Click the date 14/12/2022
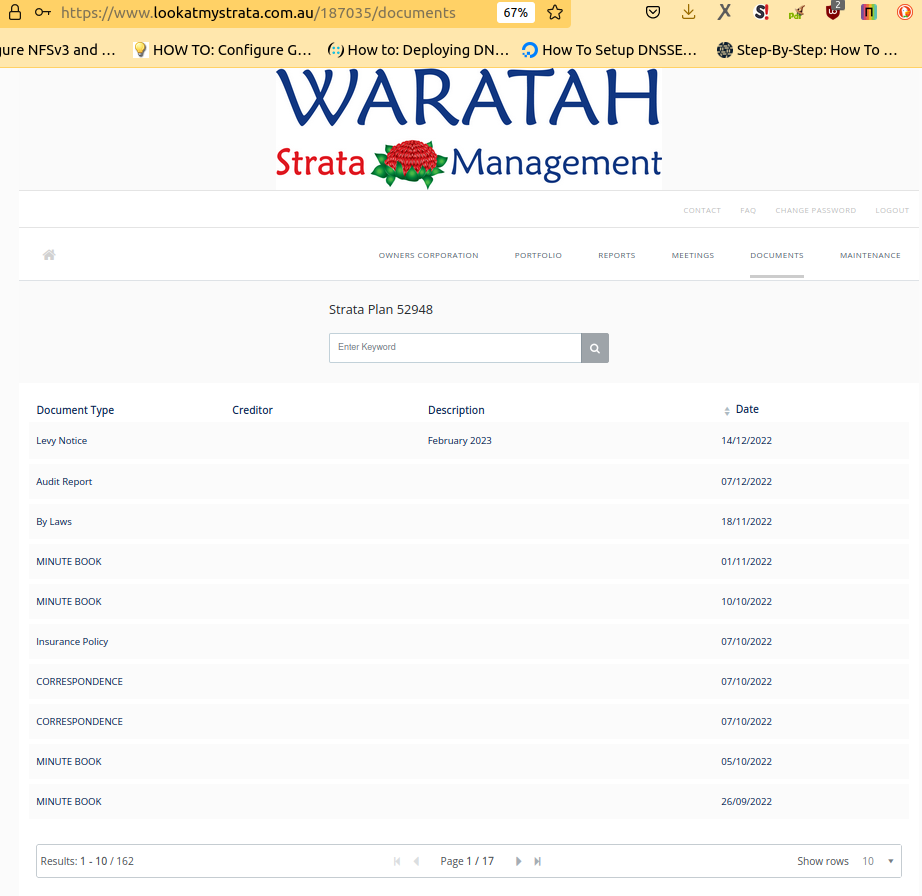The image size is (922, 896). pos(747,441)
